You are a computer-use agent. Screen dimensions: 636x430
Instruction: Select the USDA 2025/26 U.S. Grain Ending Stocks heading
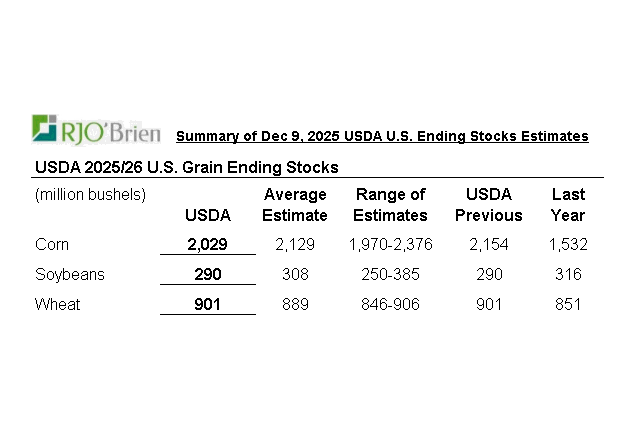point(187,166)
